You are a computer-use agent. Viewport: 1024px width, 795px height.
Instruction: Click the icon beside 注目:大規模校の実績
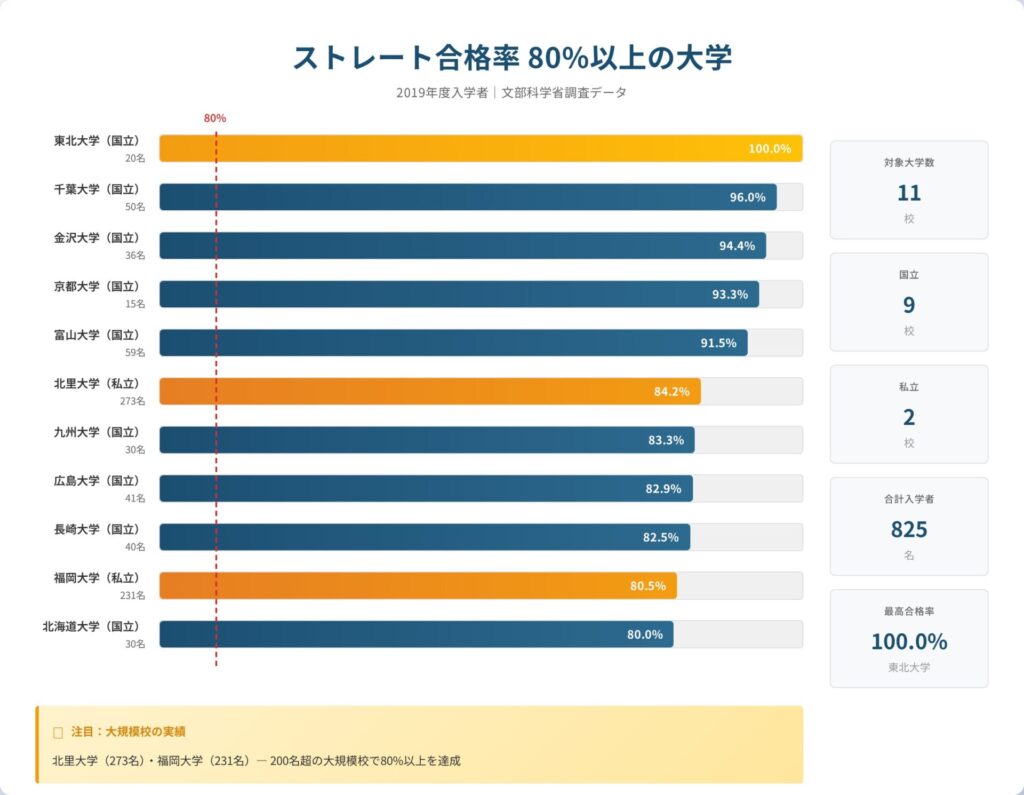pyautogui.click(x=57, y=732)
